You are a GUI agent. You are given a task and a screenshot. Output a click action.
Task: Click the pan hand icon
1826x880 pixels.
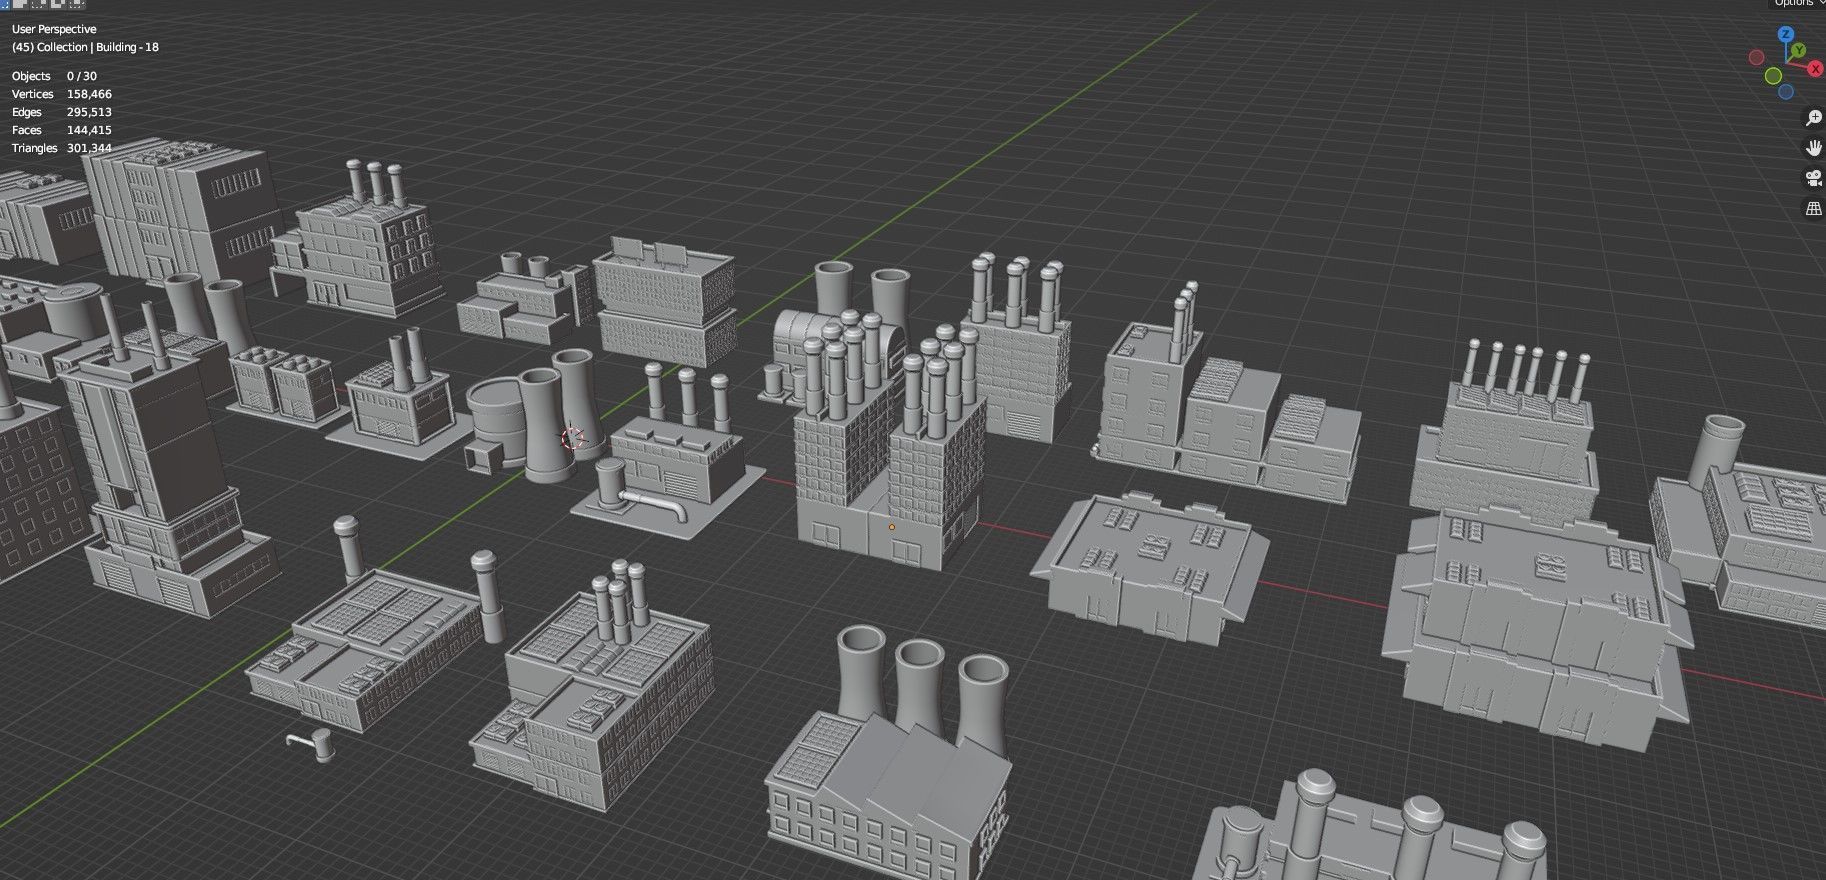point(1813,148)
